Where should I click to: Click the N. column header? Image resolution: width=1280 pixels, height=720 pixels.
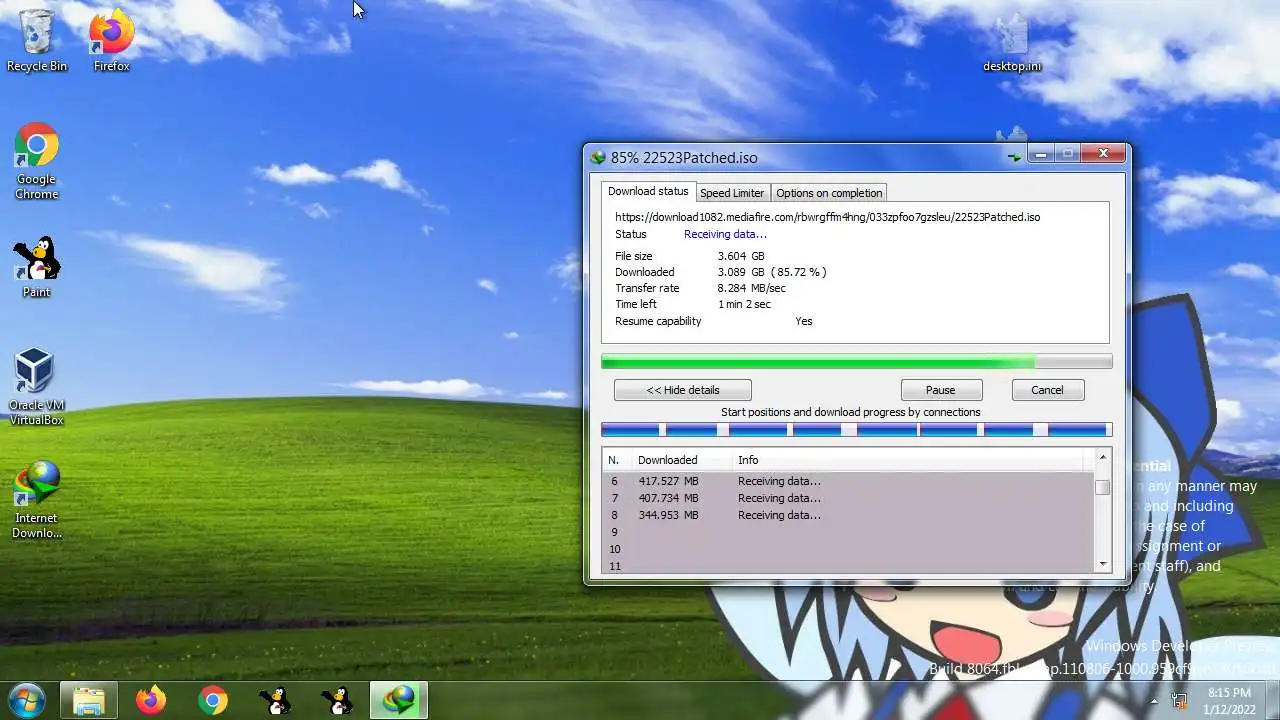tap(616, 460)
